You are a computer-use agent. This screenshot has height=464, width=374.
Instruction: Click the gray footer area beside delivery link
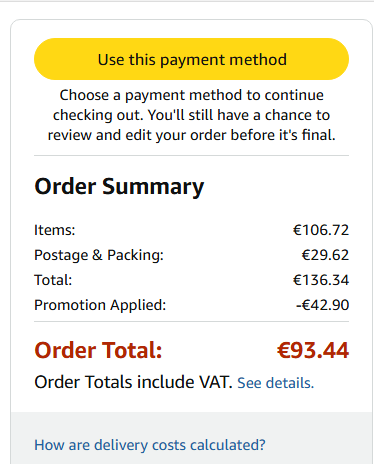pos(318,445)
